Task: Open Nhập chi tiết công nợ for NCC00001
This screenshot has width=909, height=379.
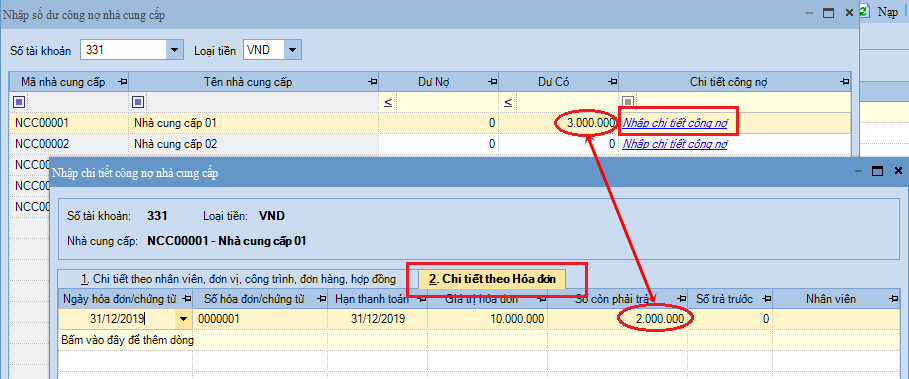Action: tap(675, 123)
